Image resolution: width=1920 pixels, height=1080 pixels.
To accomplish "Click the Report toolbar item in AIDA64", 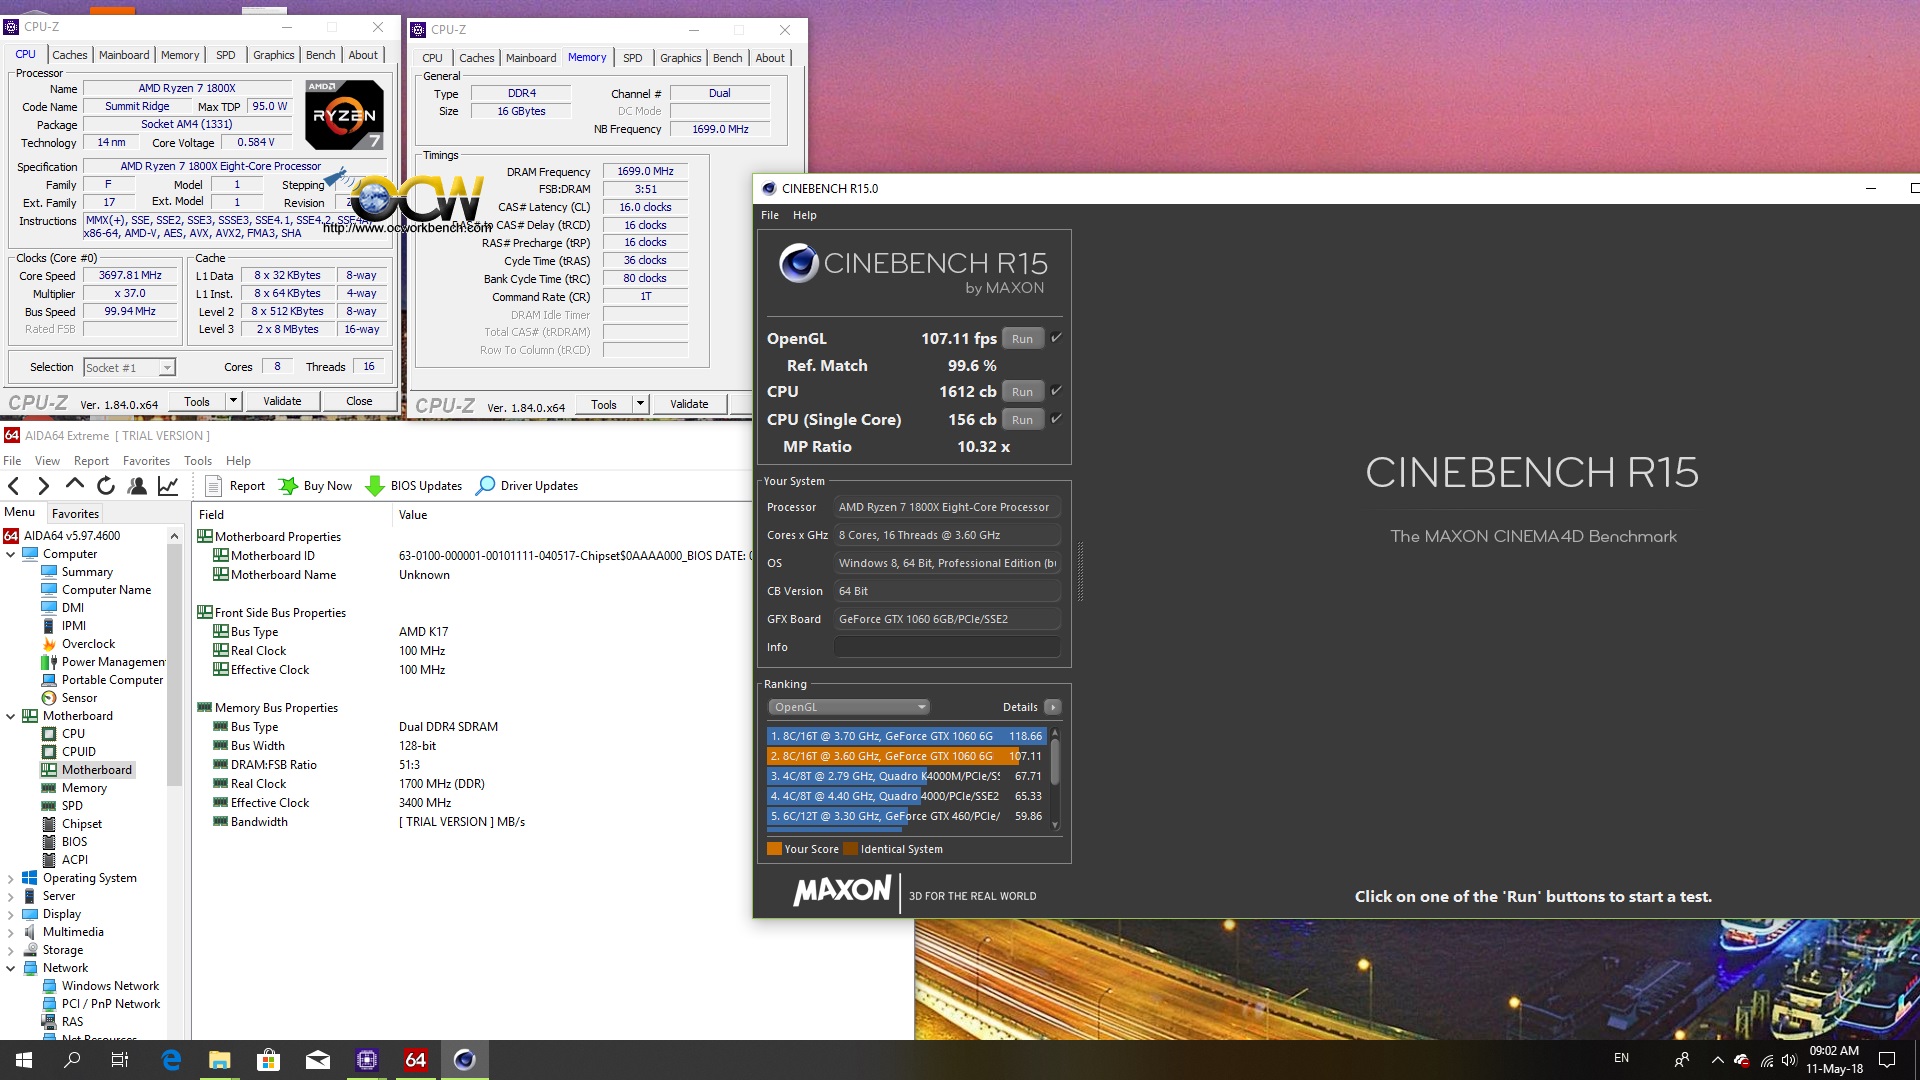I will pos(235,486).
